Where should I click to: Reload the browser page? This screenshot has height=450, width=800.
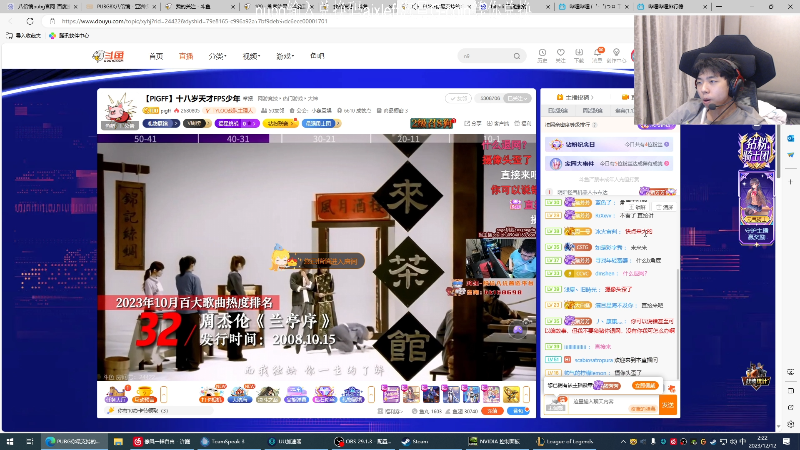point(30,21)
